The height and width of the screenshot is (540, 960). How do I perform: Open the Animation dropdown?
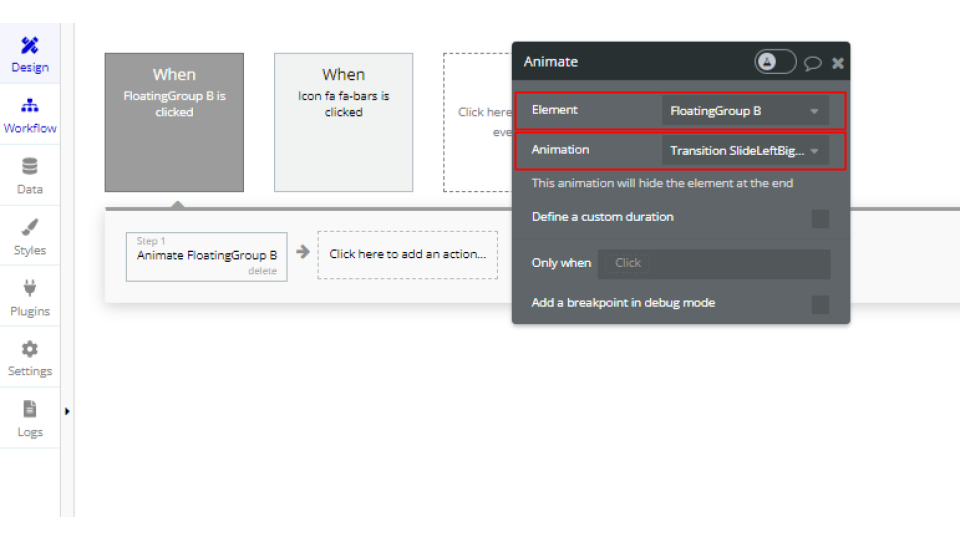(x=745, y=151)
